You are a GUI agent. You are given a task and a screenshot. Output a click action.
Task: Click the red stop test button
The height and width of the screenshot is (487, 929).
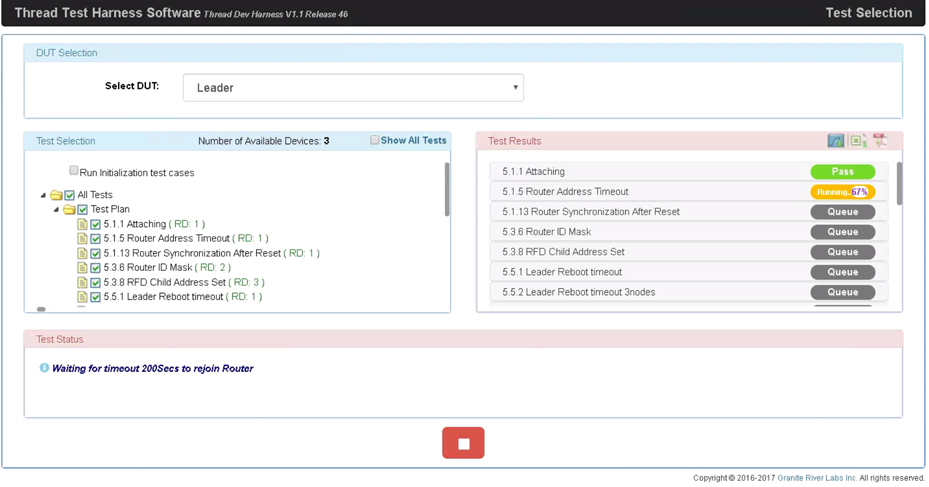[x=463, y=443]
